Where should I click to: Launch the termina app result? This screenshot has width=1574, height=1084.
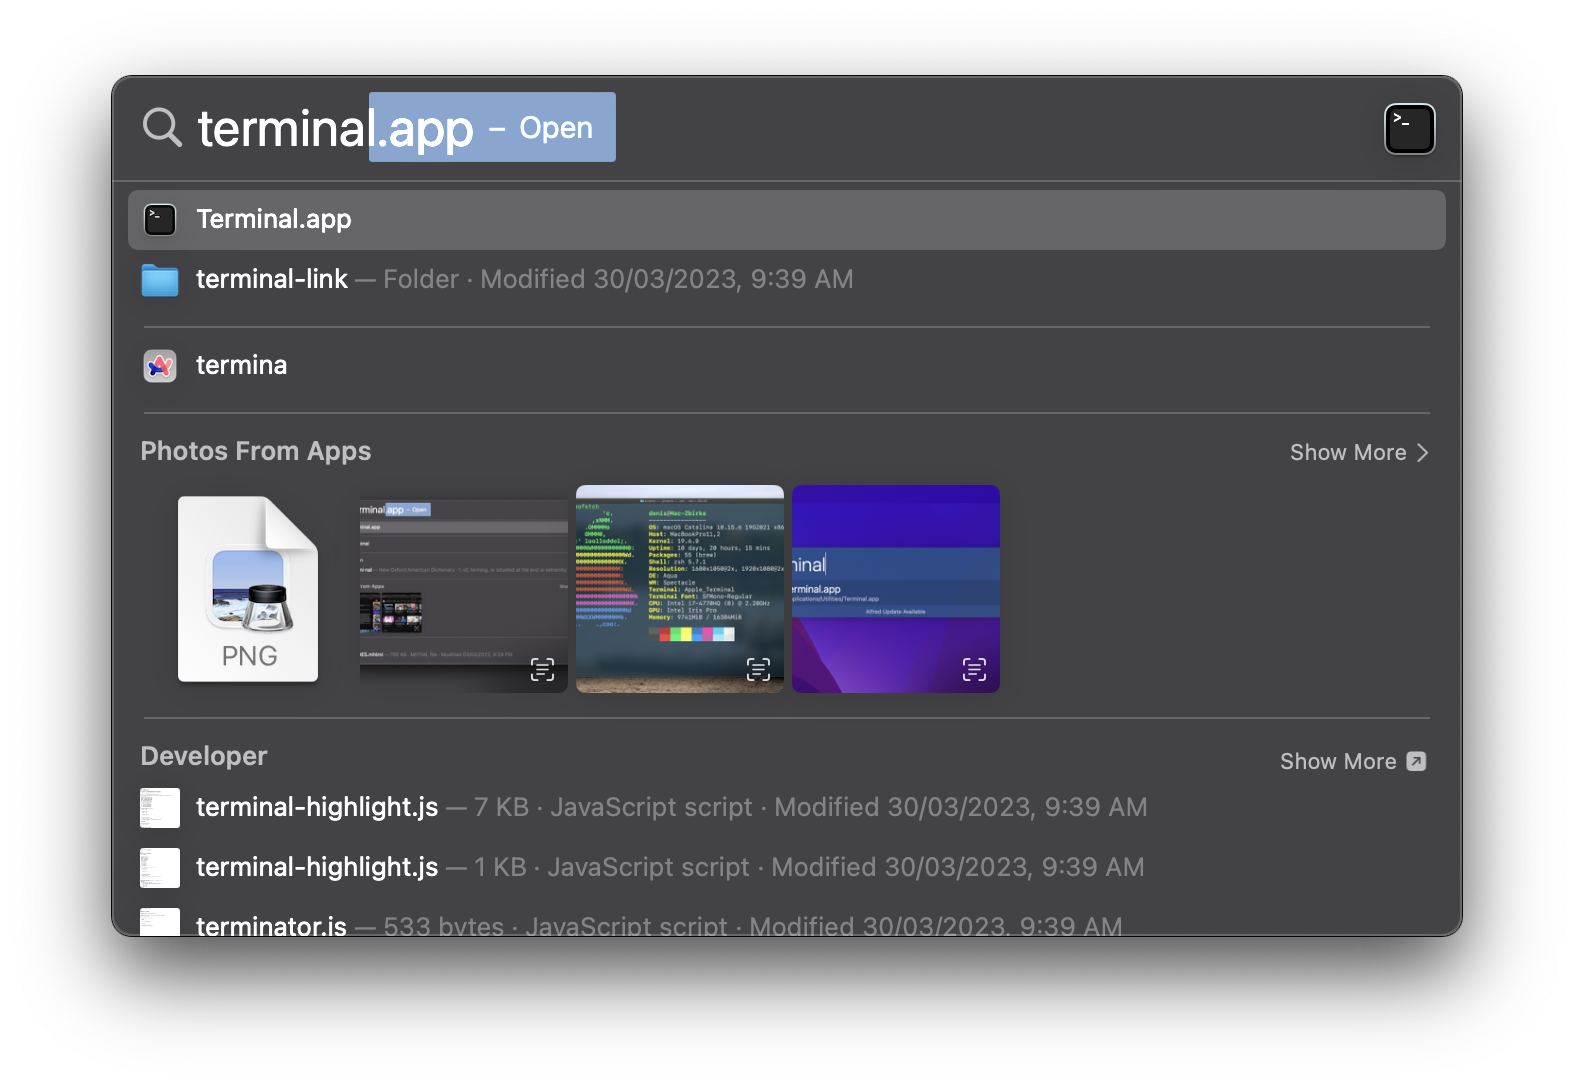[787, 366]
